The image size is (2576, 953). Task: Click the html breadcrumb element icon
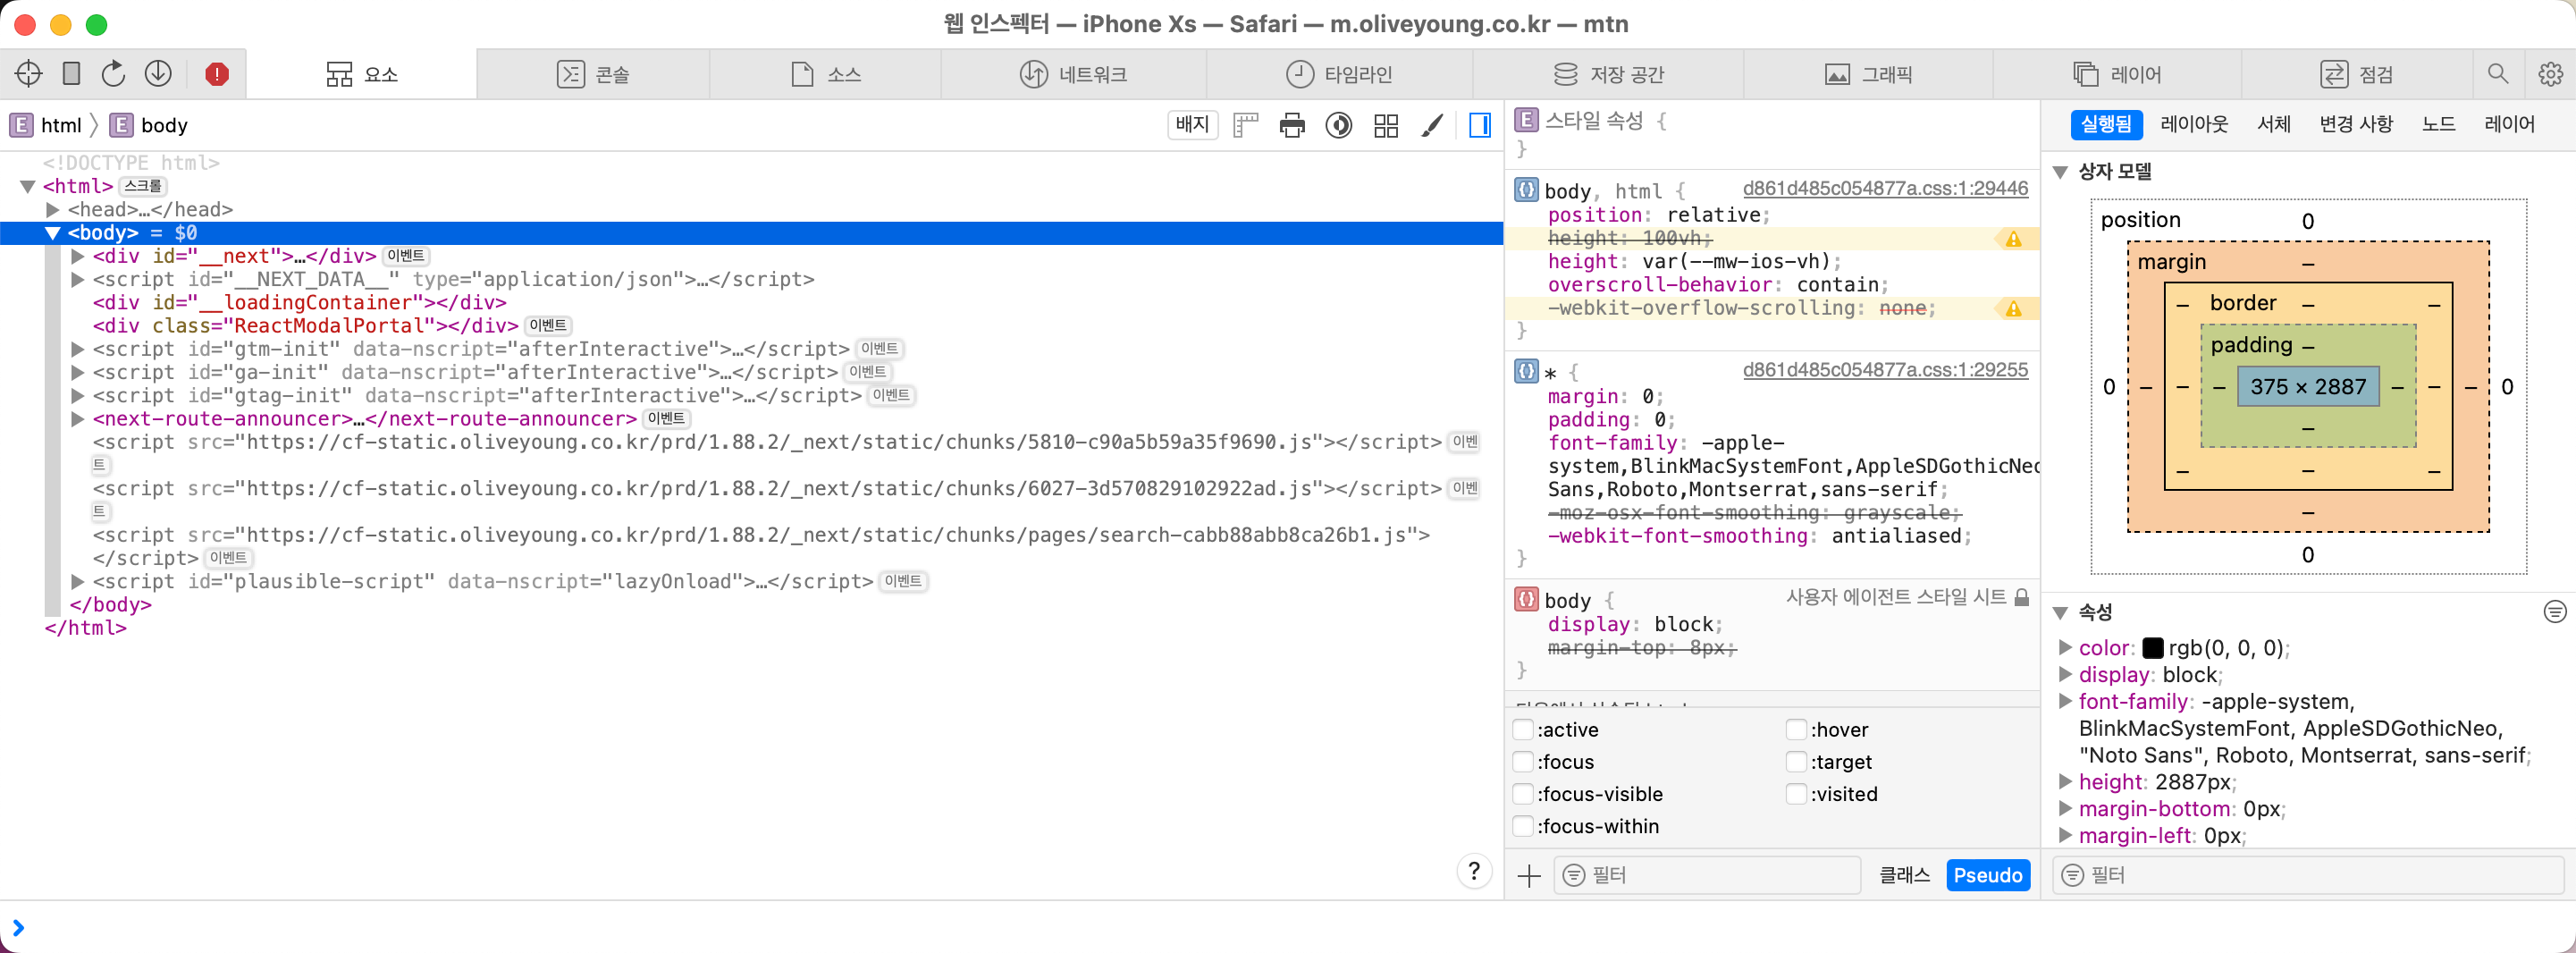pos(21,125)
